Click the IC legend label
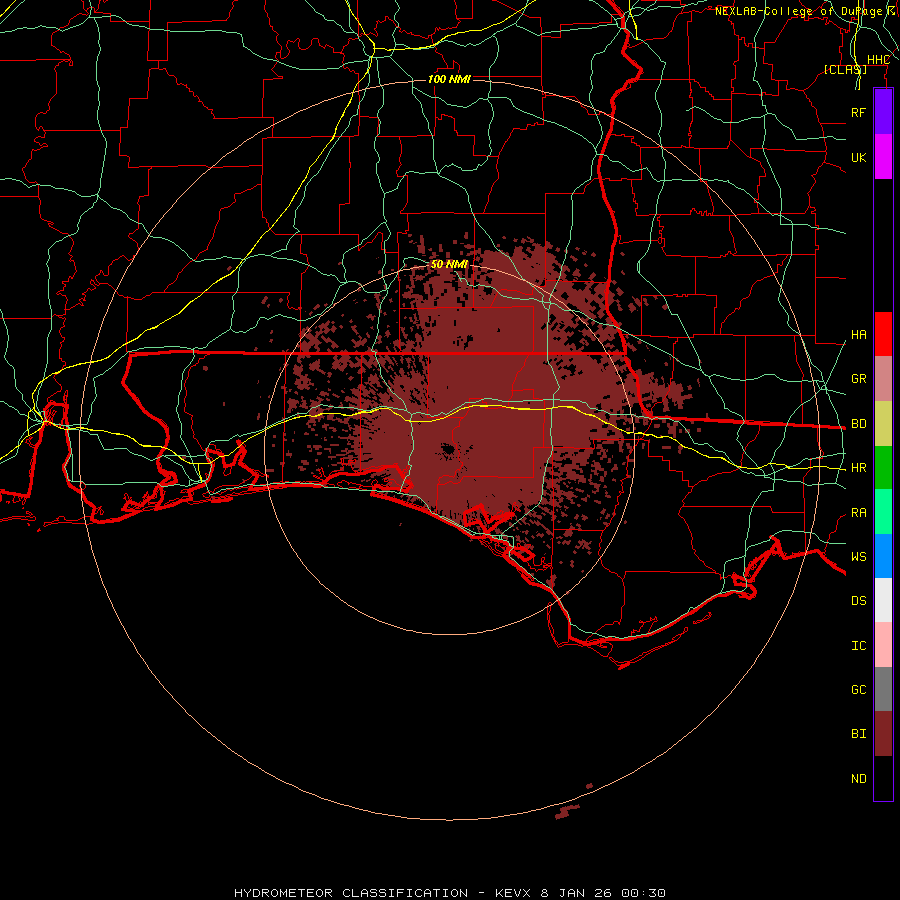 (858, 646)
